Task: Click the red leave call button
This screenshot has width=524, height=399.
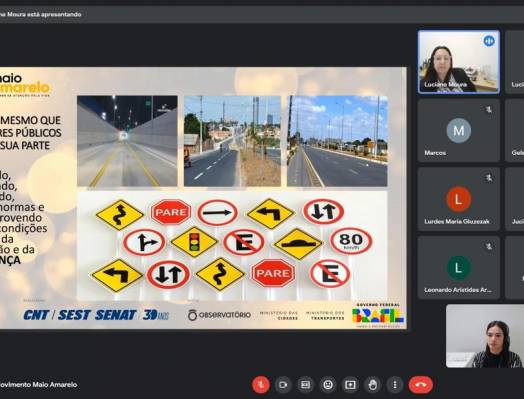Action: coord(421,385)
